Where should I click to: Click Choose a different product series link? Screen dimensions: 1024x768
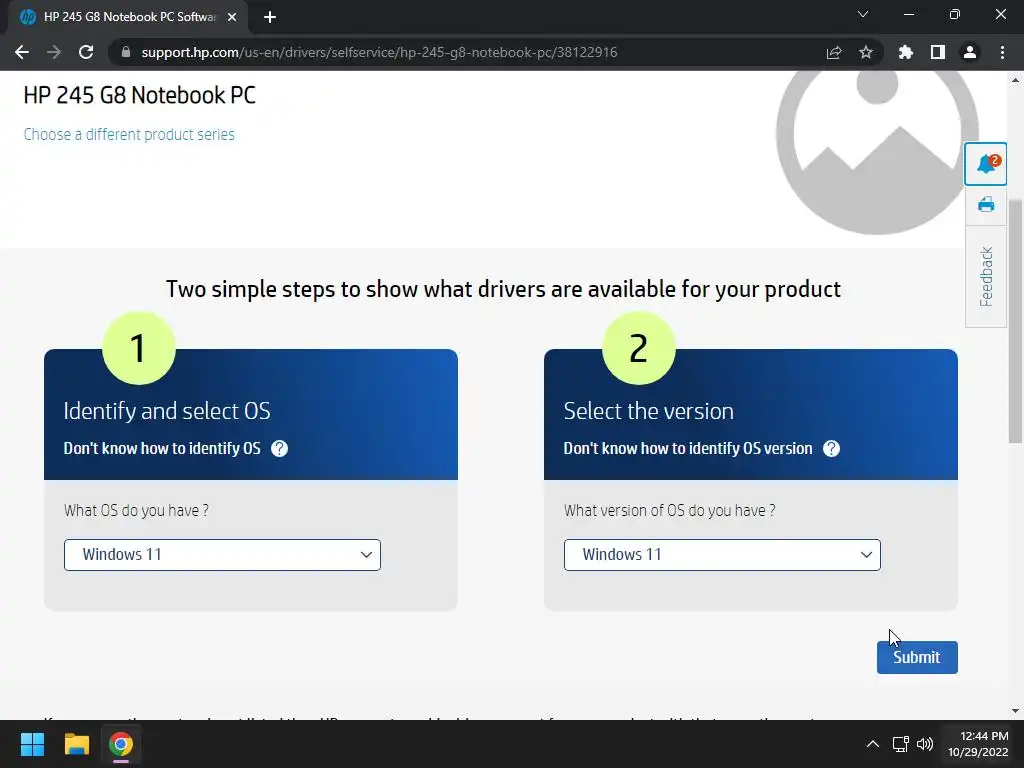coord(129,135)
